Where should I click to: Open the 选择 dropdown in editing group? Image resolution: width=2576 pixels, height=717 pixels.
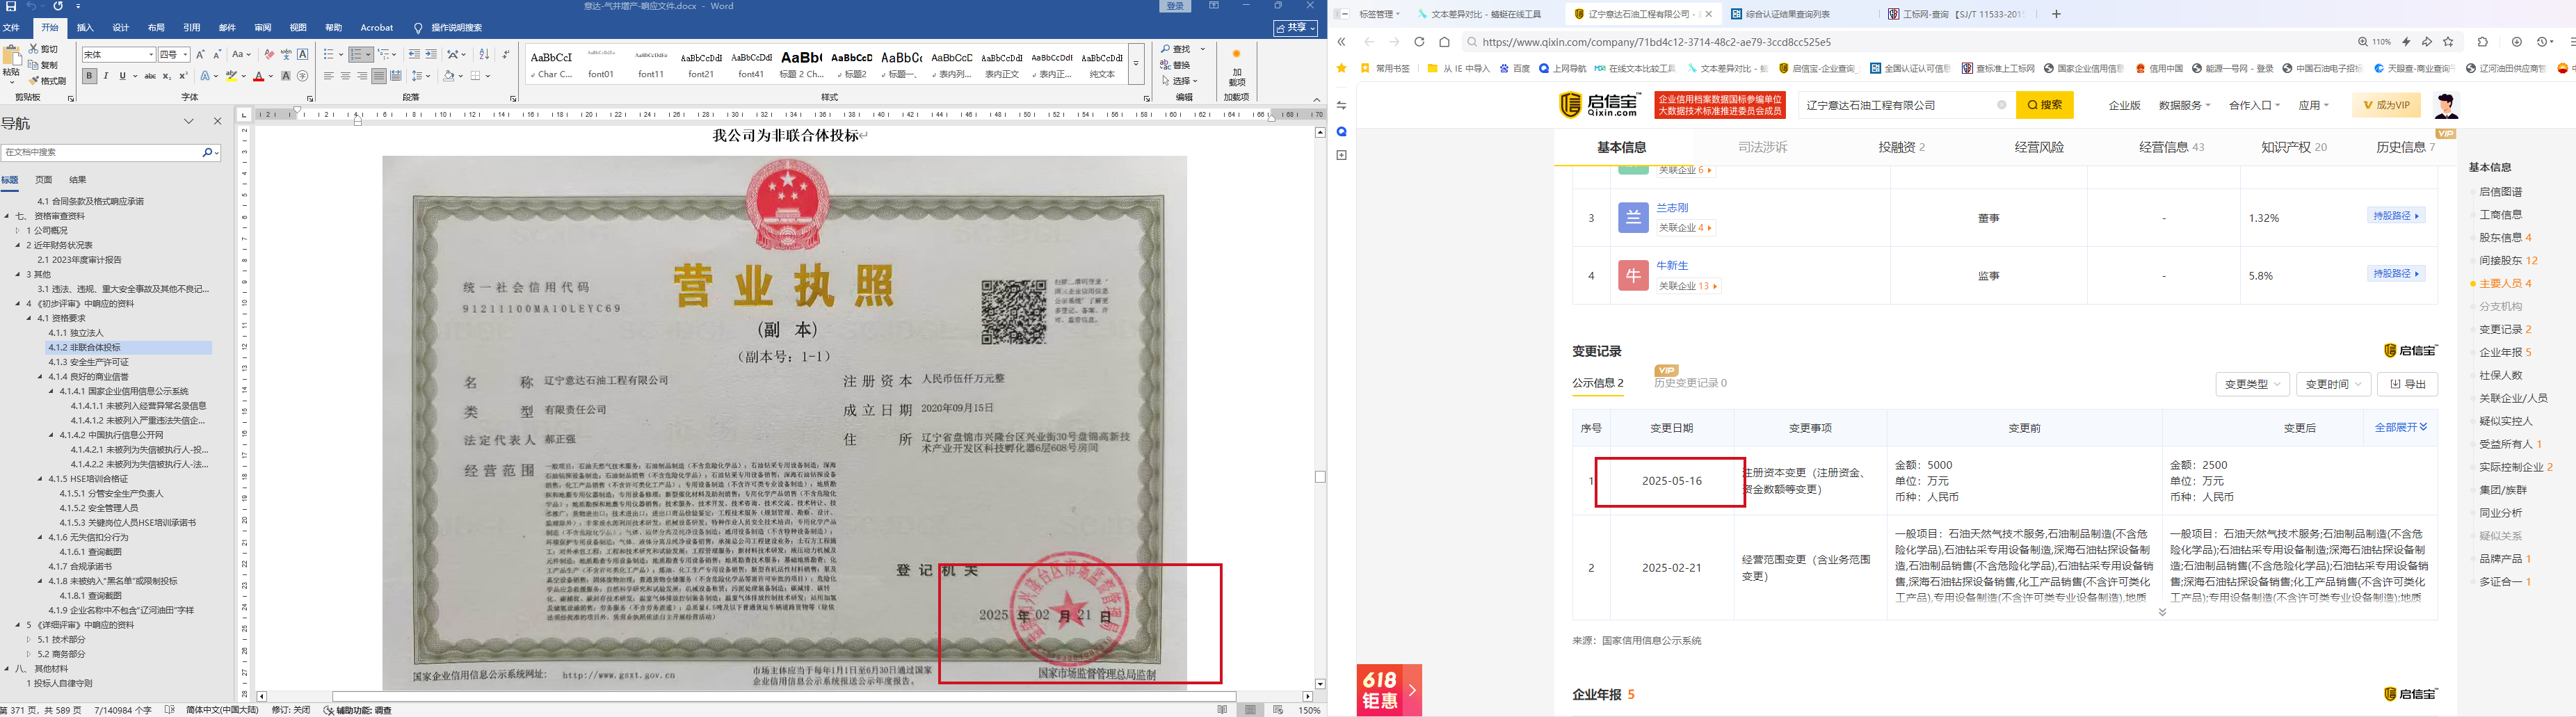point(1181,81)
